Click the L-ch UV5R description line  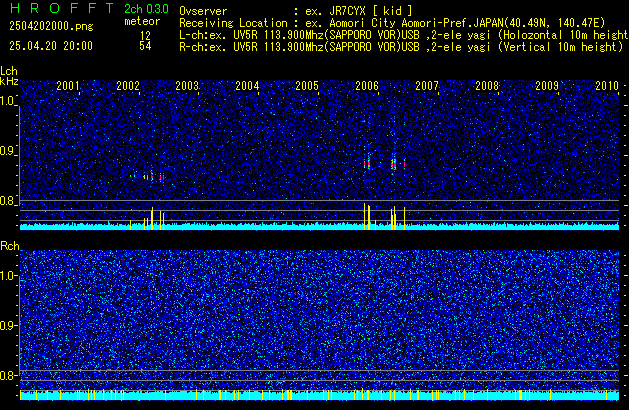pyautogui.click(x=404, y=35)
